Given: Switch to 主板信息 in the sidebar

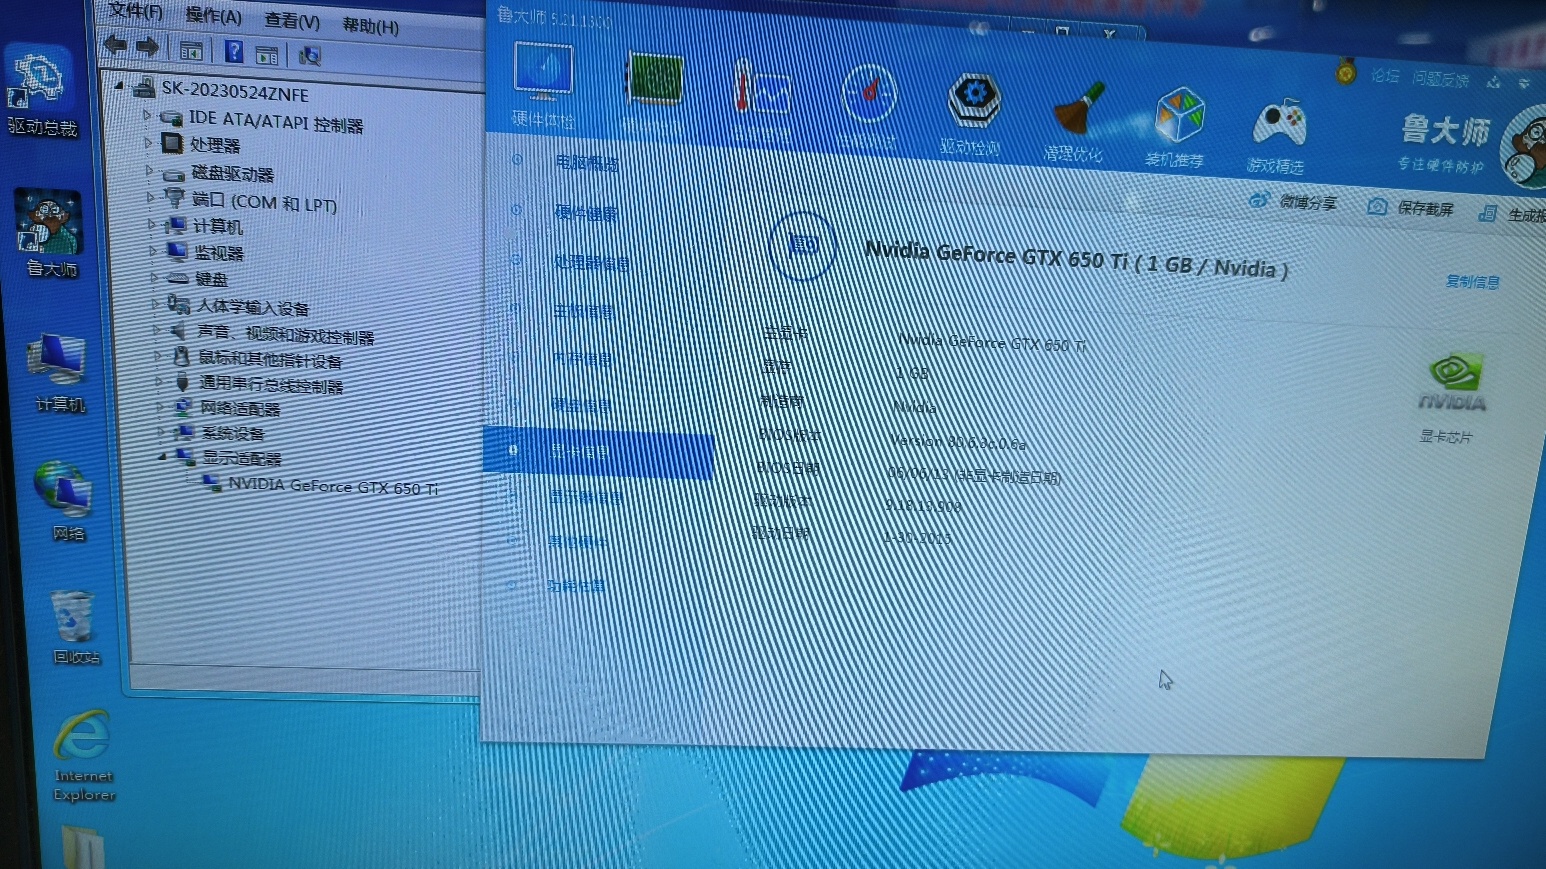Looking at the screenshot, I should 584,311.
